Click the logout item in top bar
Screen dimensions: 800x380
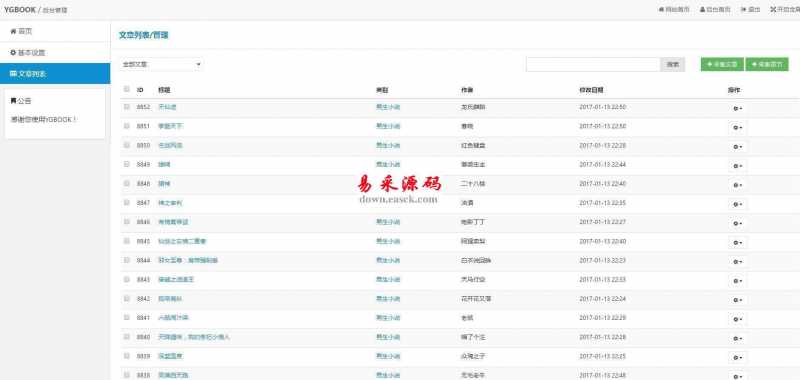tap(751, 9)
